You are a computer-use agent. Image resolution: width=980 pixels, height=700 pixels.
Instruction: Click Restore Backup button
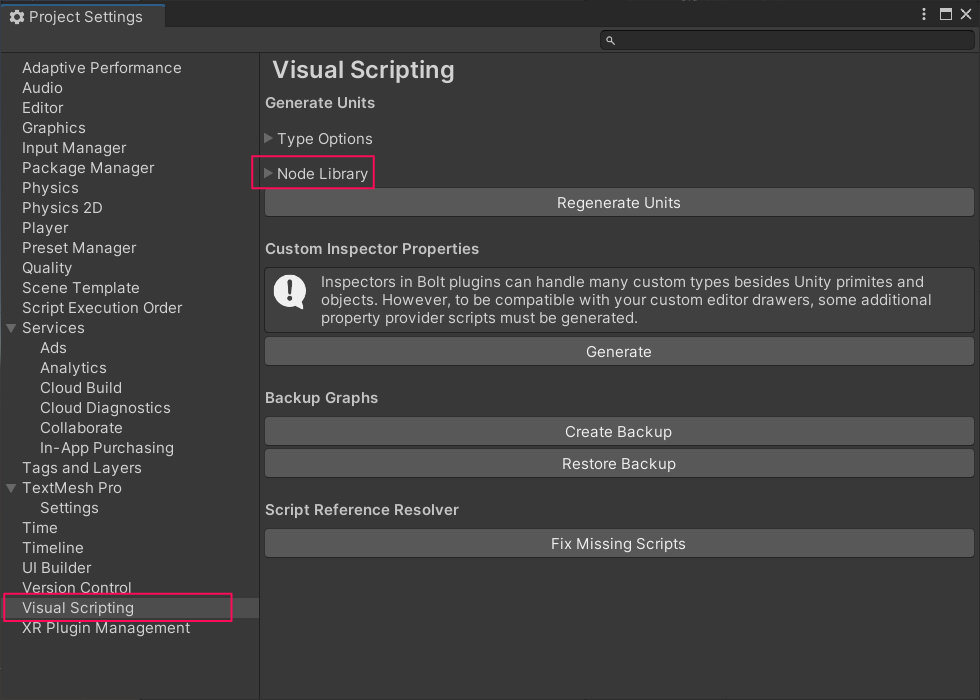619,464
